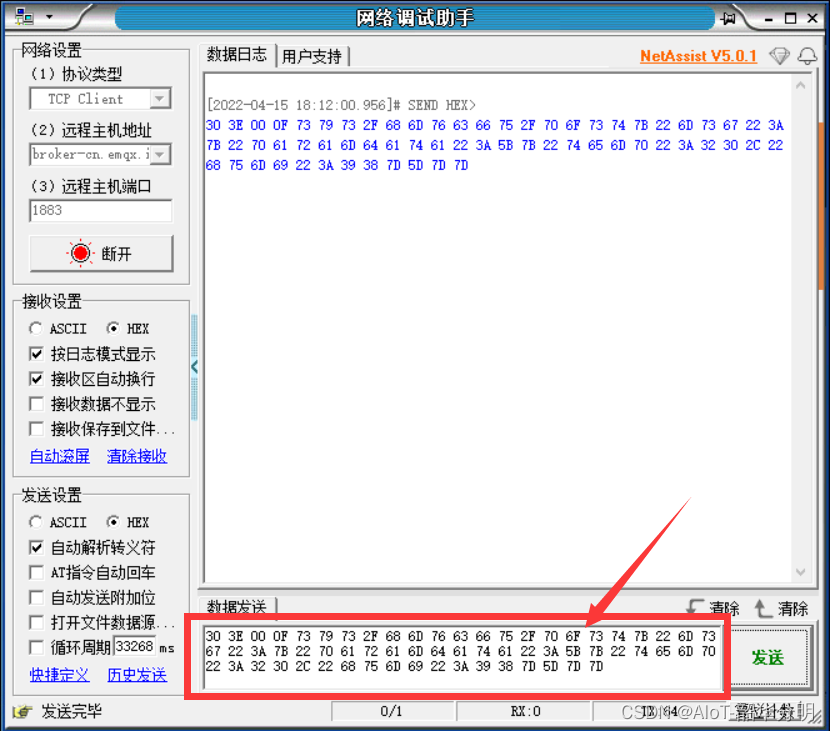Open the NetAssist V5.0.1 link
Image resolution: width=830 pixels, height=731 pixels.
(698, 56)
